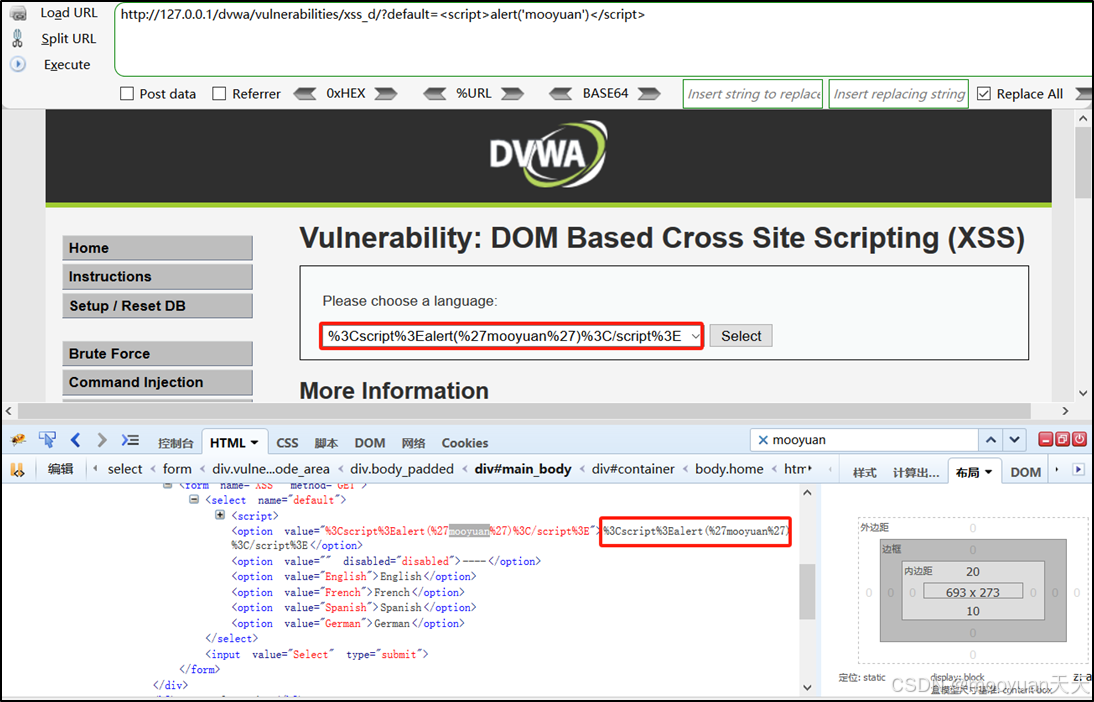This screenshot has height=702, width=1094.
Task: Collapse the form node in HTML tree
Action: (167, 485)
